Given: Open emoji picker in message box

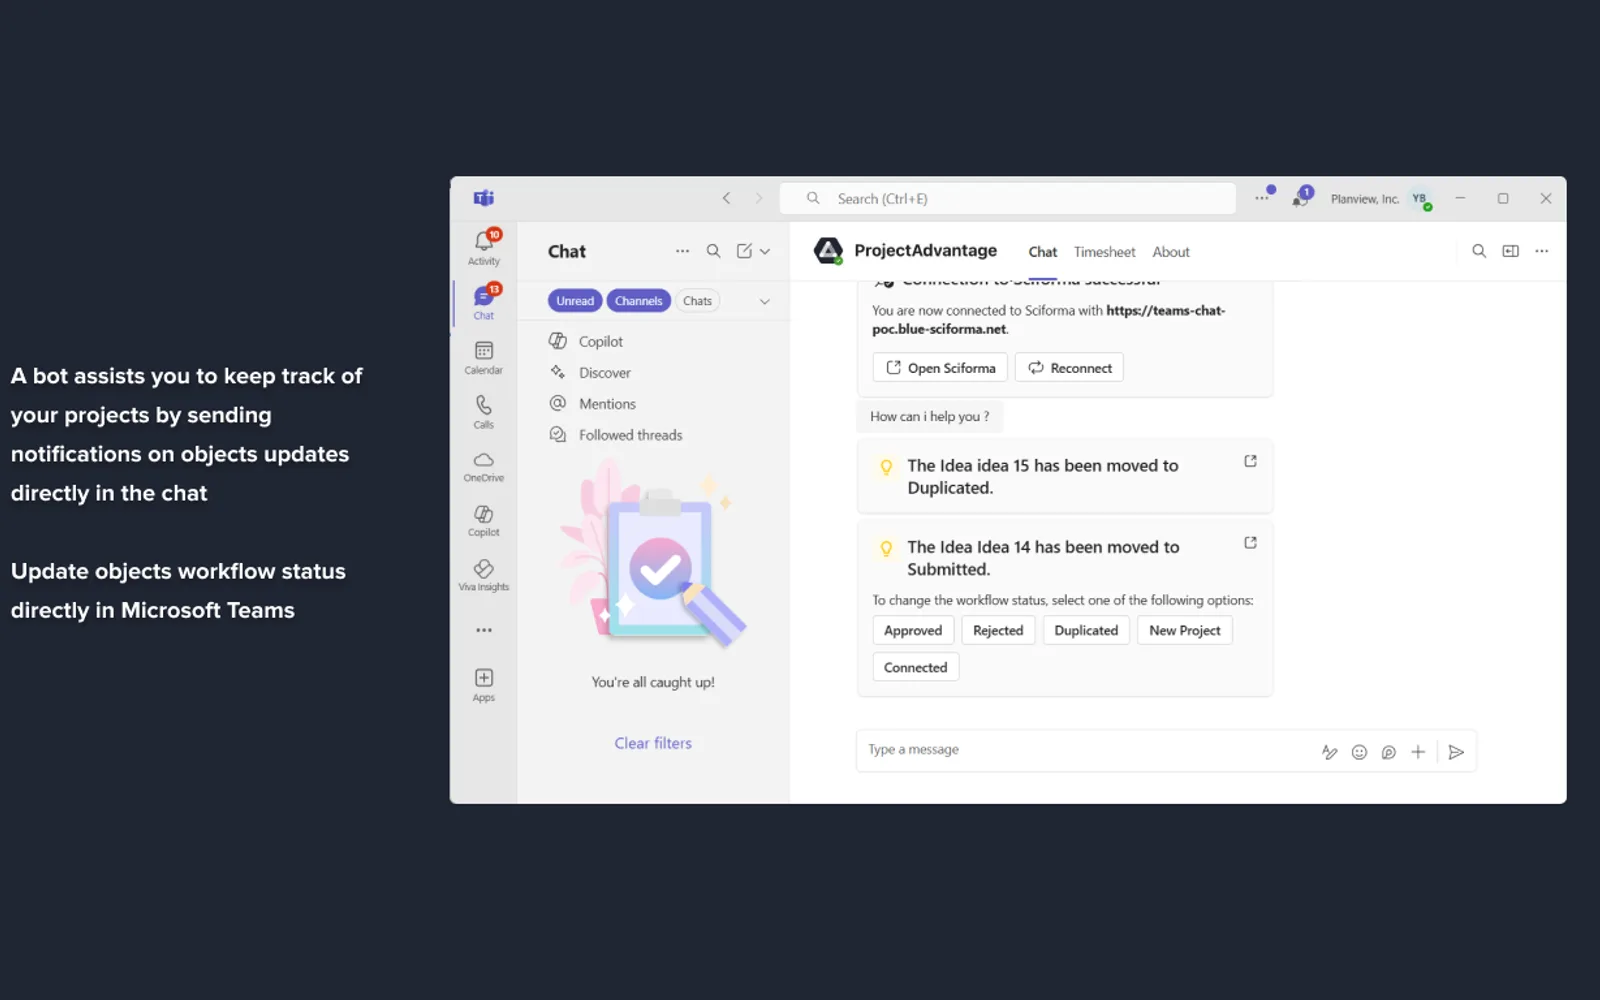Looking at the screenshot, I should 1359,752.
